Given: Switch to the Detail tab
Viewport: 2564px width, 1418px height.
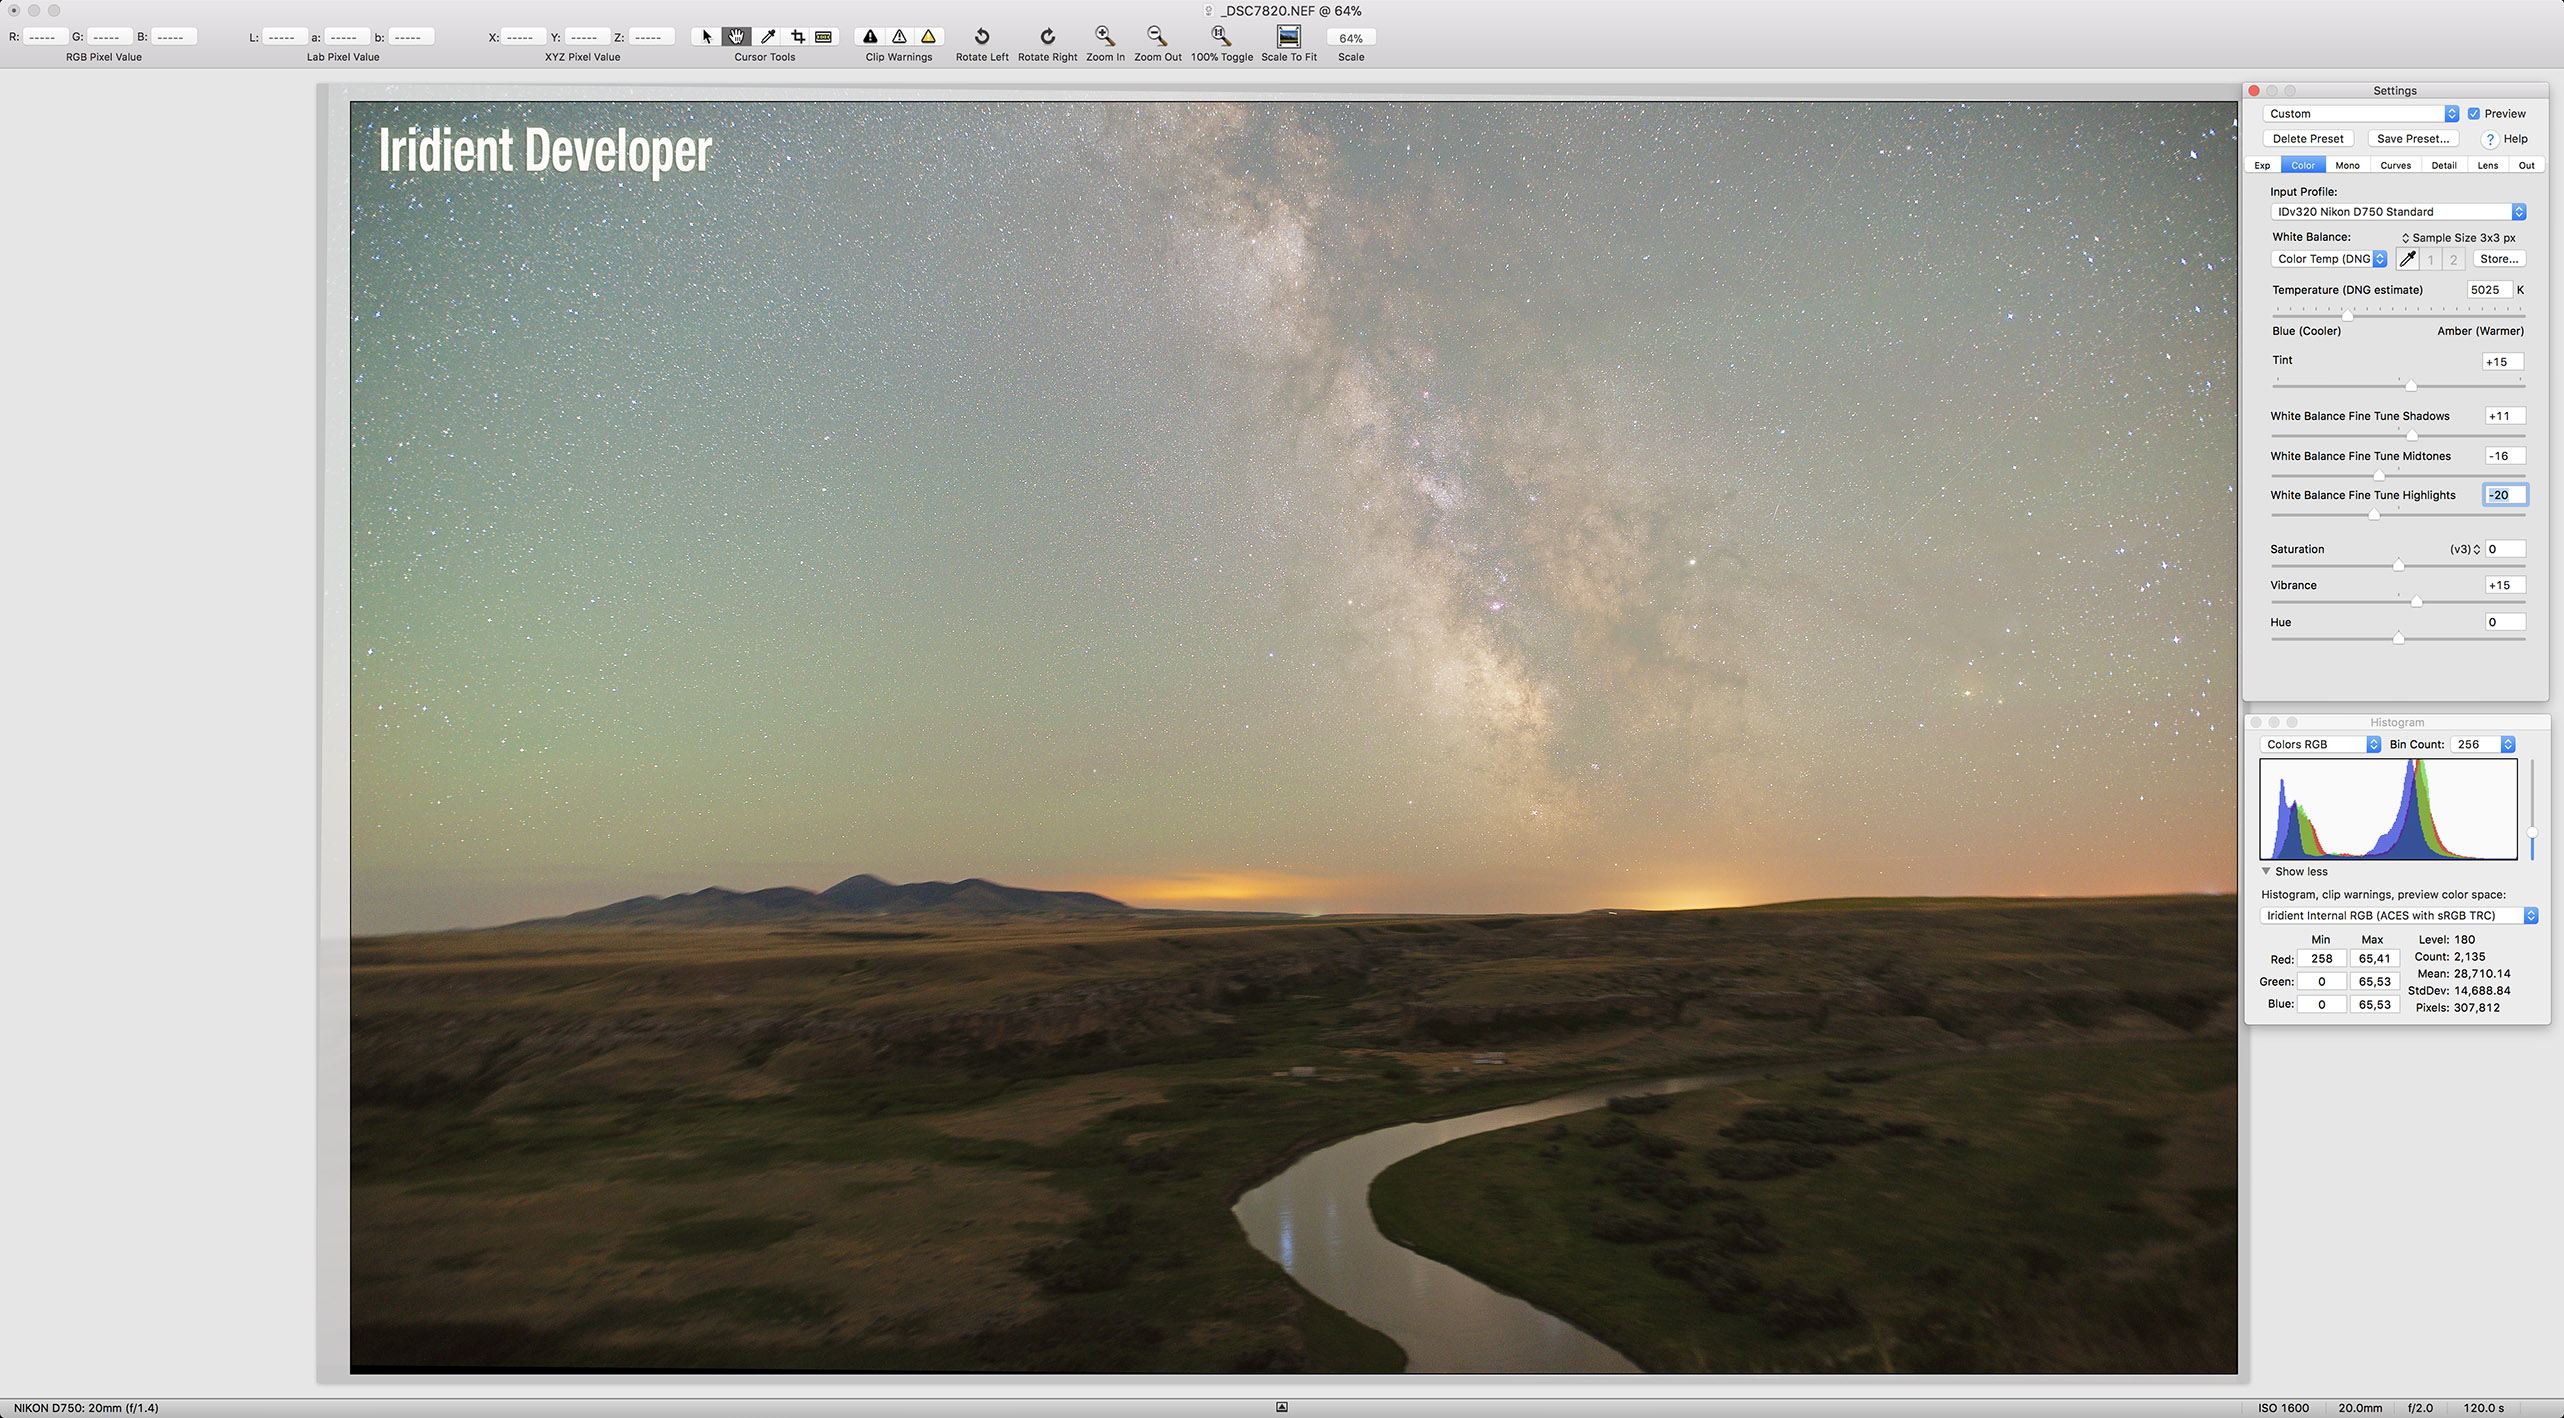Looking at the screenshot, I should click(2443, 166).
